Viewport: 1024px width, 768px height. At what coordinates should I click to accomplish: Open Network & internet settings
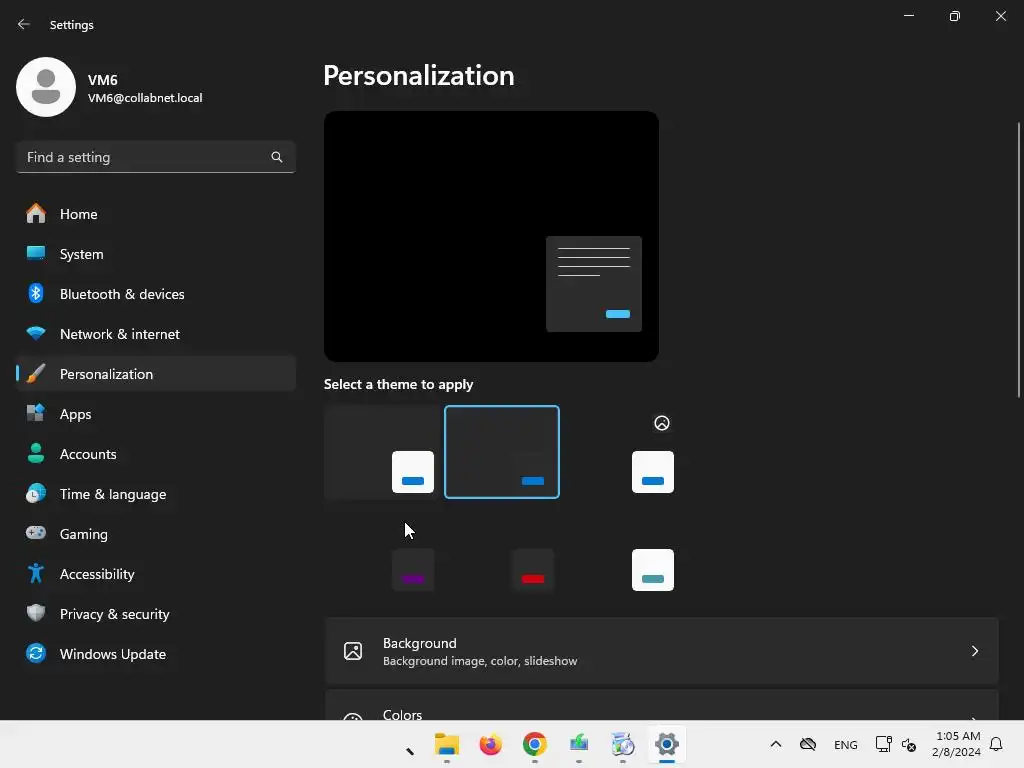coord(155,334)
